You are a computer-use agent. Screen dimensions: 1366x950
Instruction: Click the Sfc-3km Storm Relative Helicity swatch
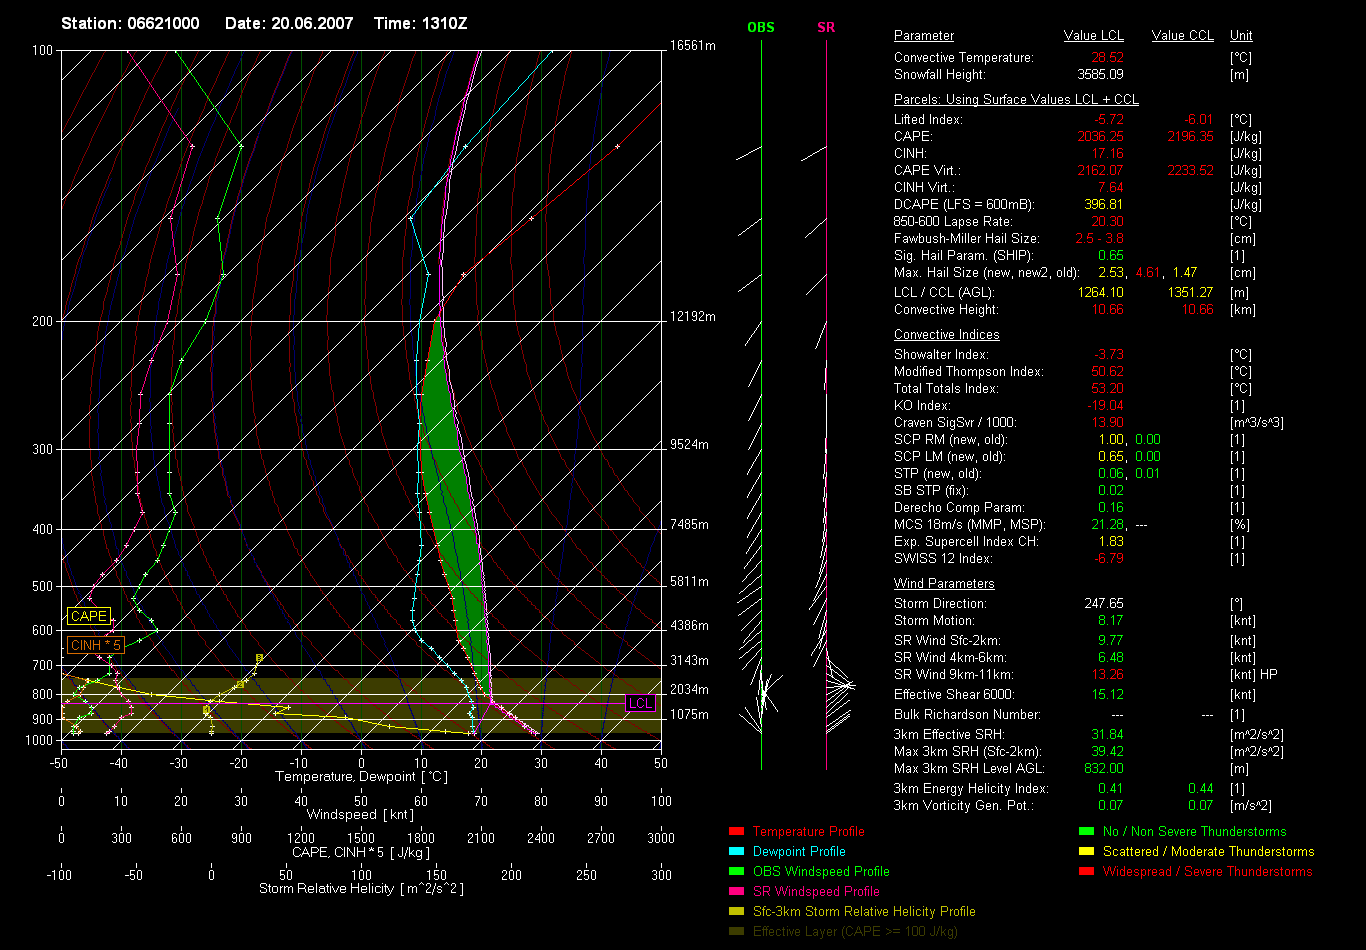click(x=736, y=911)
